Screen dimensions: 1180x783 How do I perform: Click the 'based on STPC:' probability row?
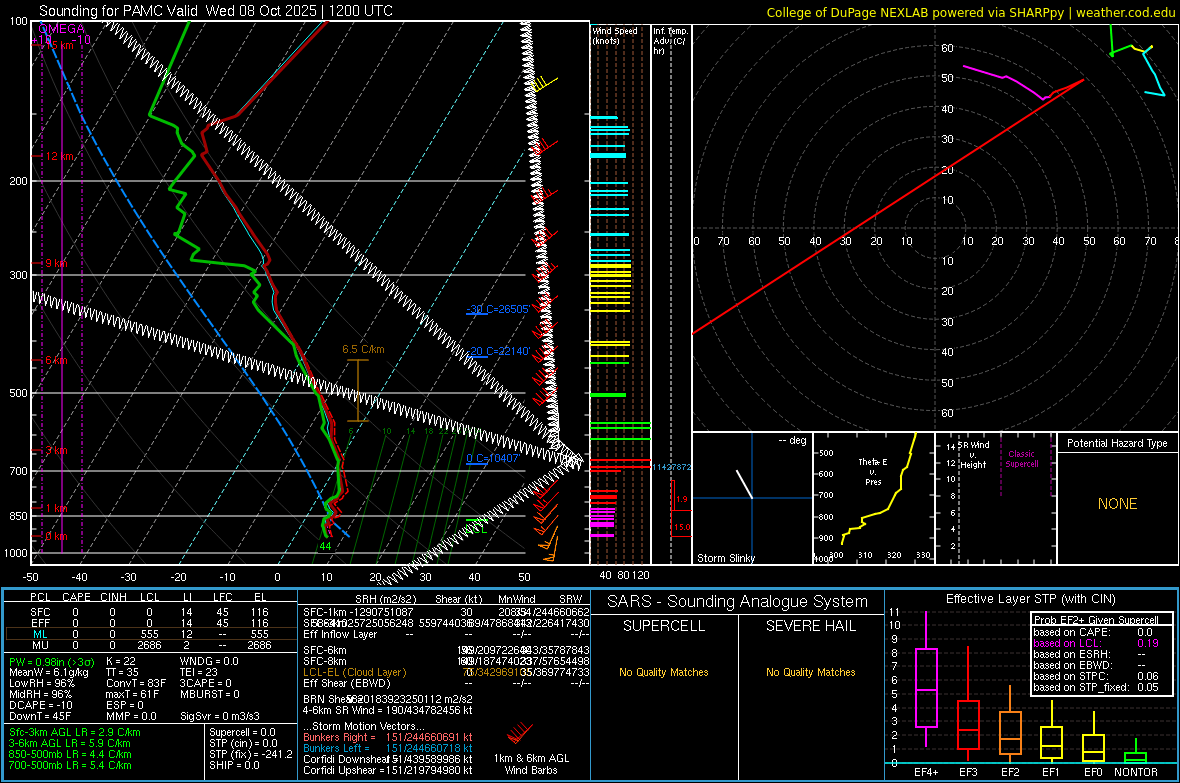click(x=1096, y=676)
